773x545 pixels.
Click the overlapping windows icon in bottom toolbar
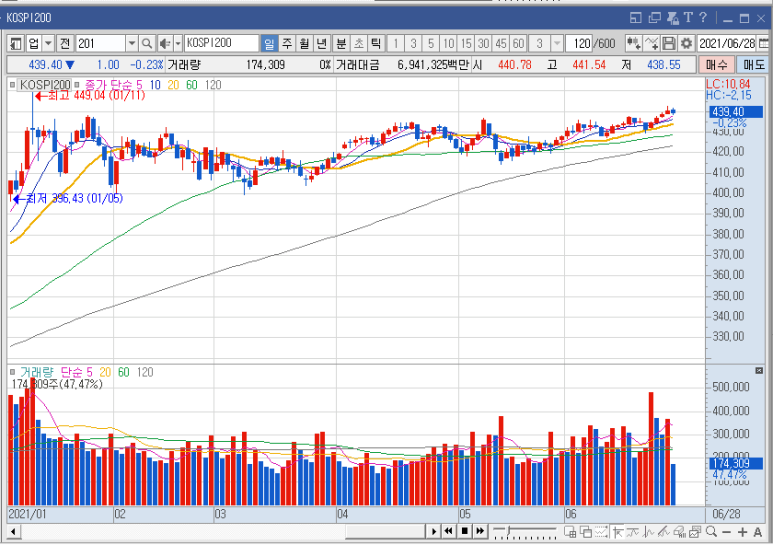(x=586, y=532)
